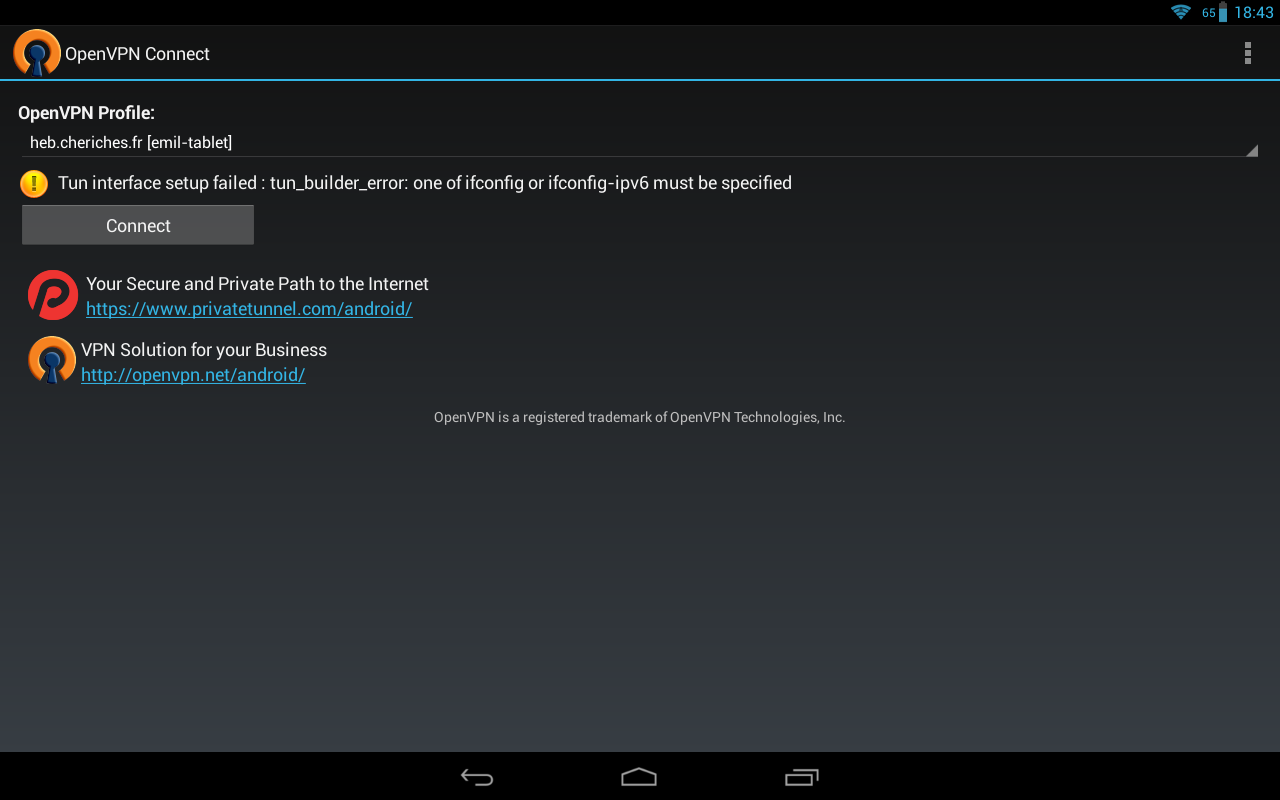This screenshot has height=800, width=1280.
Task: Tap the red Private Tunnel logo
Action: click(x=52, y=295)
